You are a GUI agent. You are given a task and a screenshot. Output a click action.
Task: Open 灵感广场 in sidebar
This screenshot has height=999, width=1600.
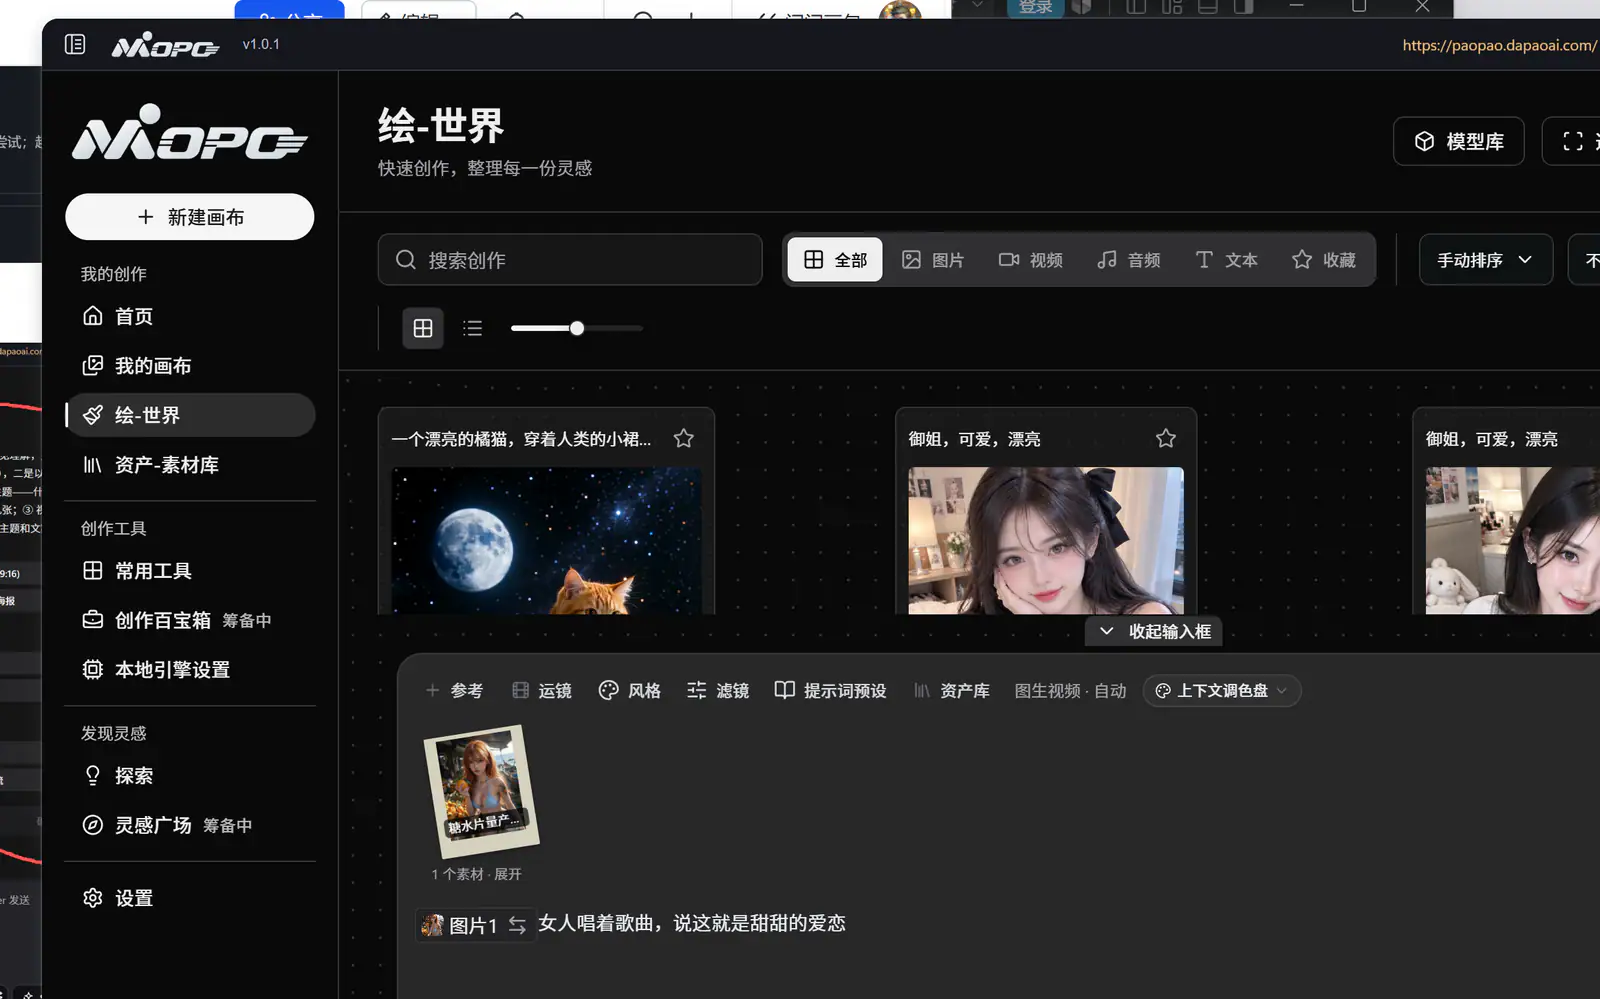click(x=190, y=825)
